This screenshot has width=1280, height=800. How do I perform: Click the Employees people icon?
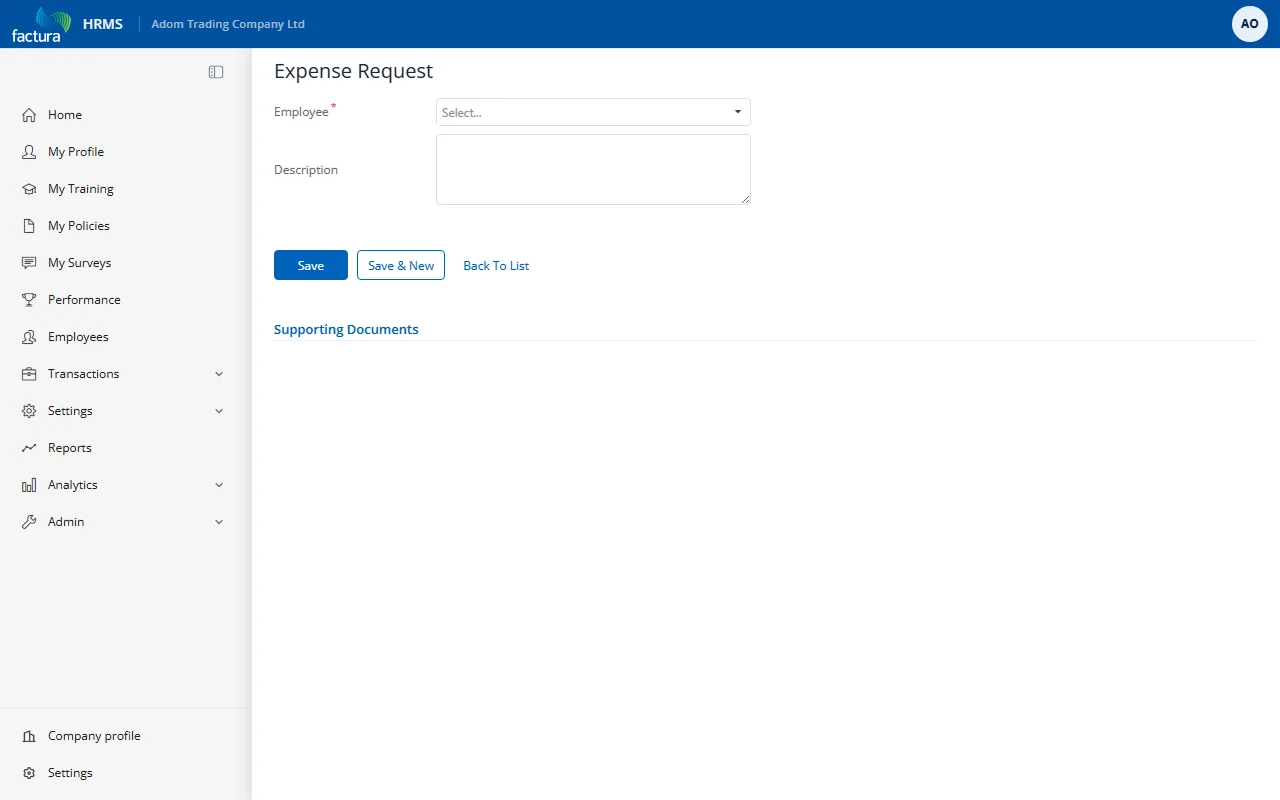tap(29, 337)
